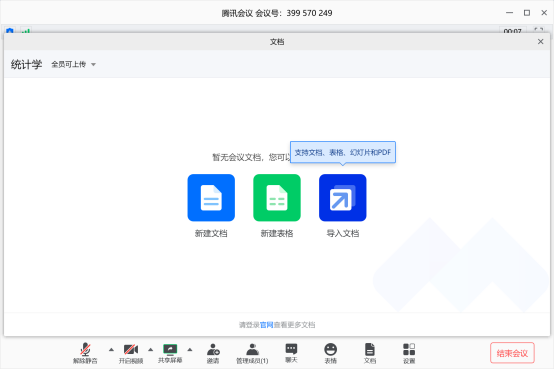Open 管理成员(1) member management
This screenshot has height=370, width=554.
pos(252,353)
